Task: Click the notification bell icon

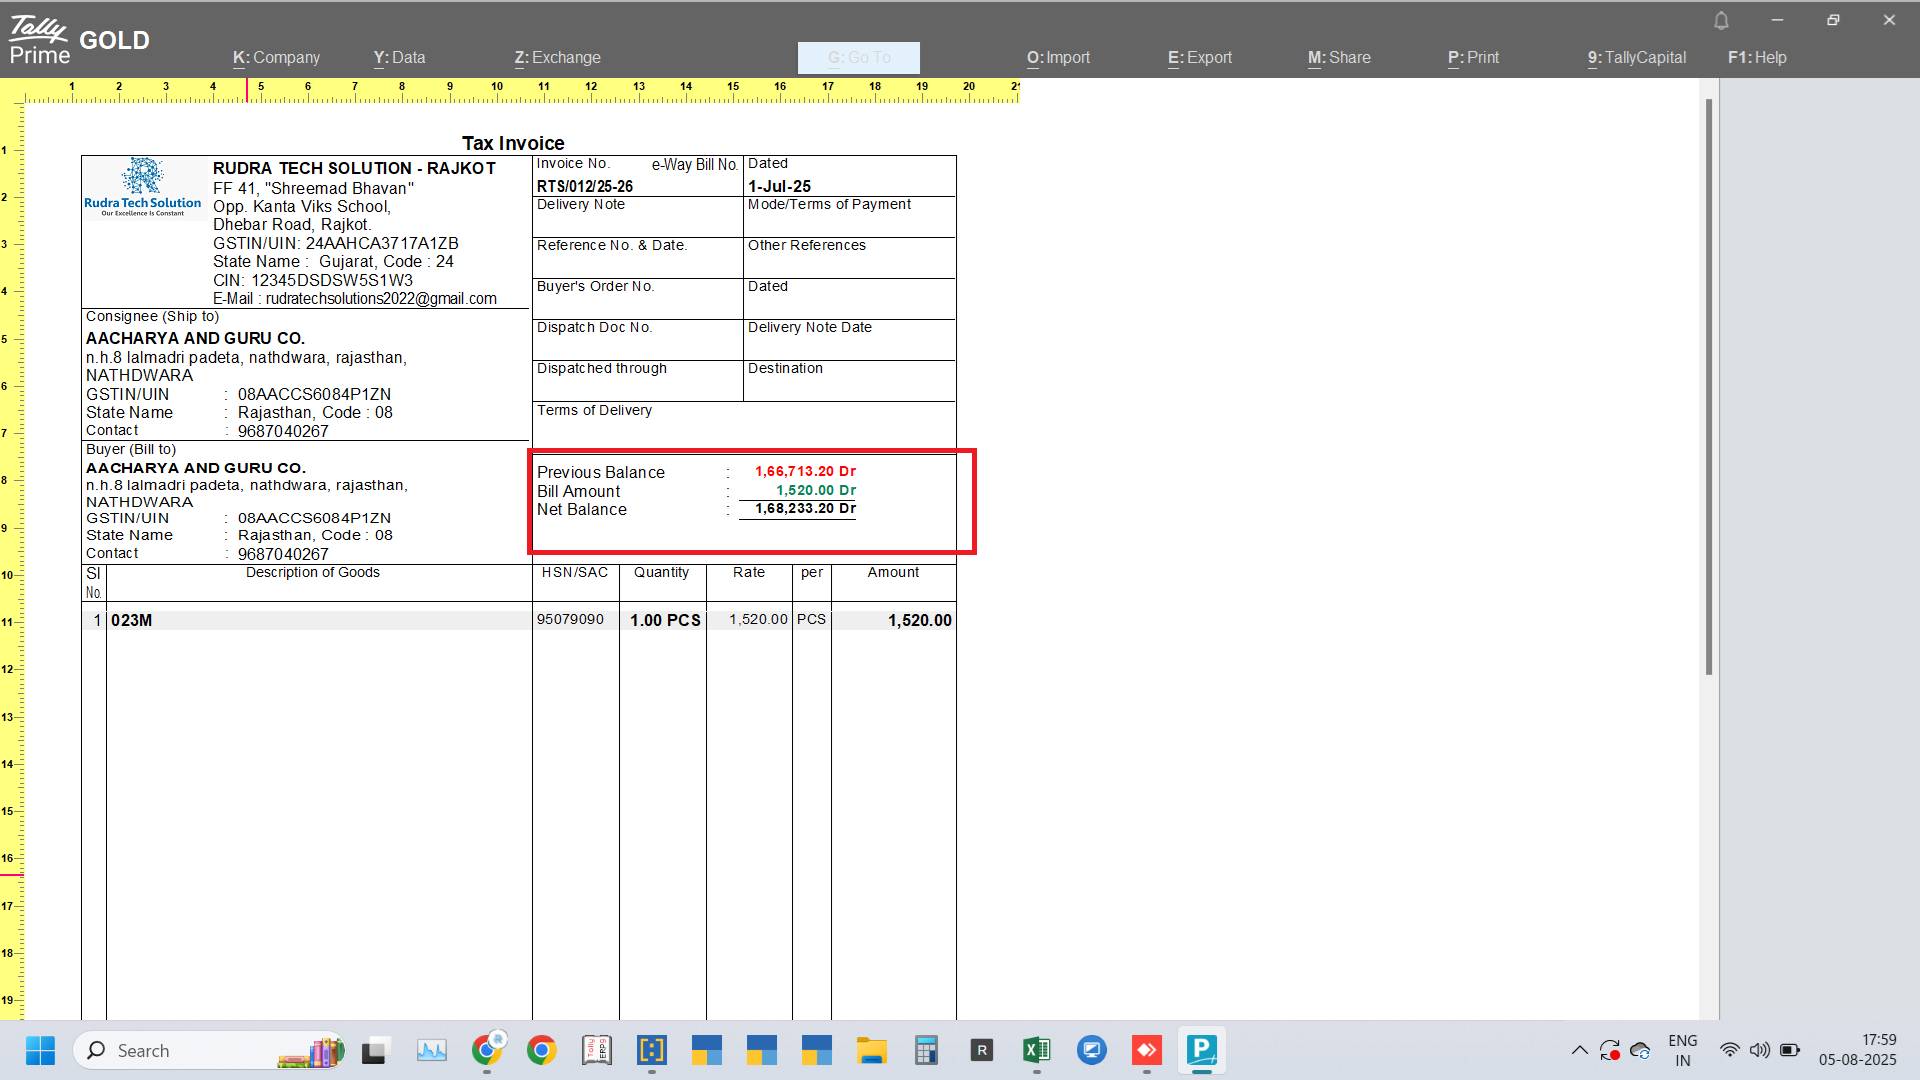Action: coord(1721,21)
